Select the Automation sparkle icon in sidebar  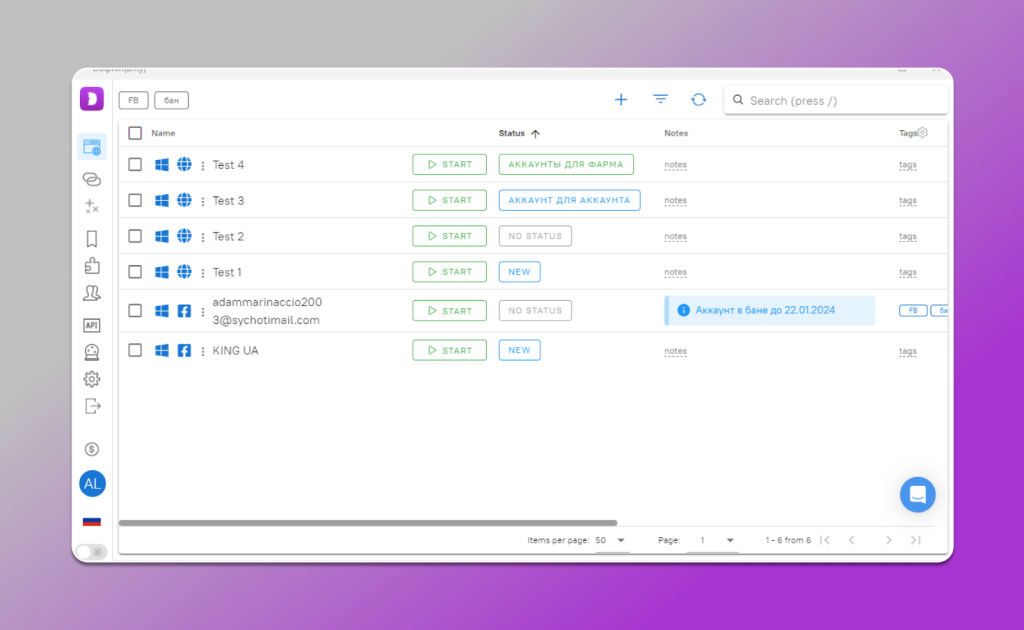(92, 207)
